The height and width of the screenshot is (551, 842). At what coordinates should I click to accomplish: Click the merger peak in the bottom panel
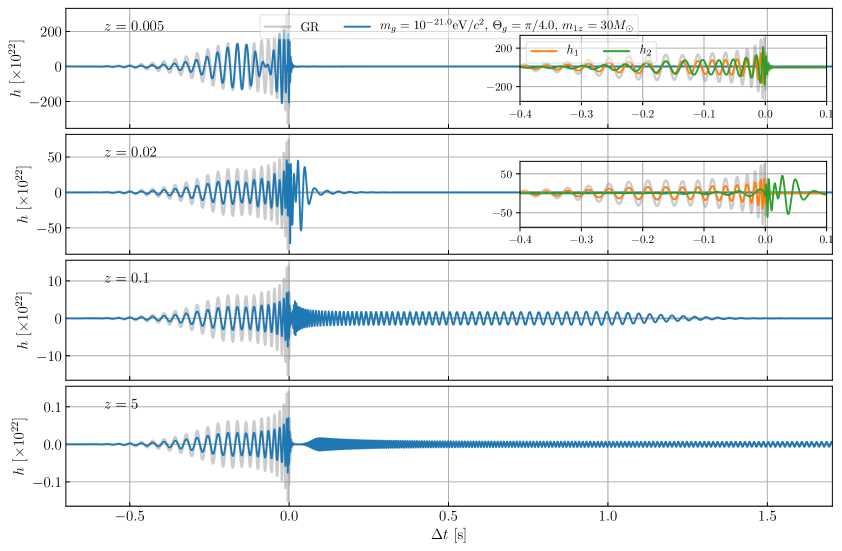pos(288,444)
